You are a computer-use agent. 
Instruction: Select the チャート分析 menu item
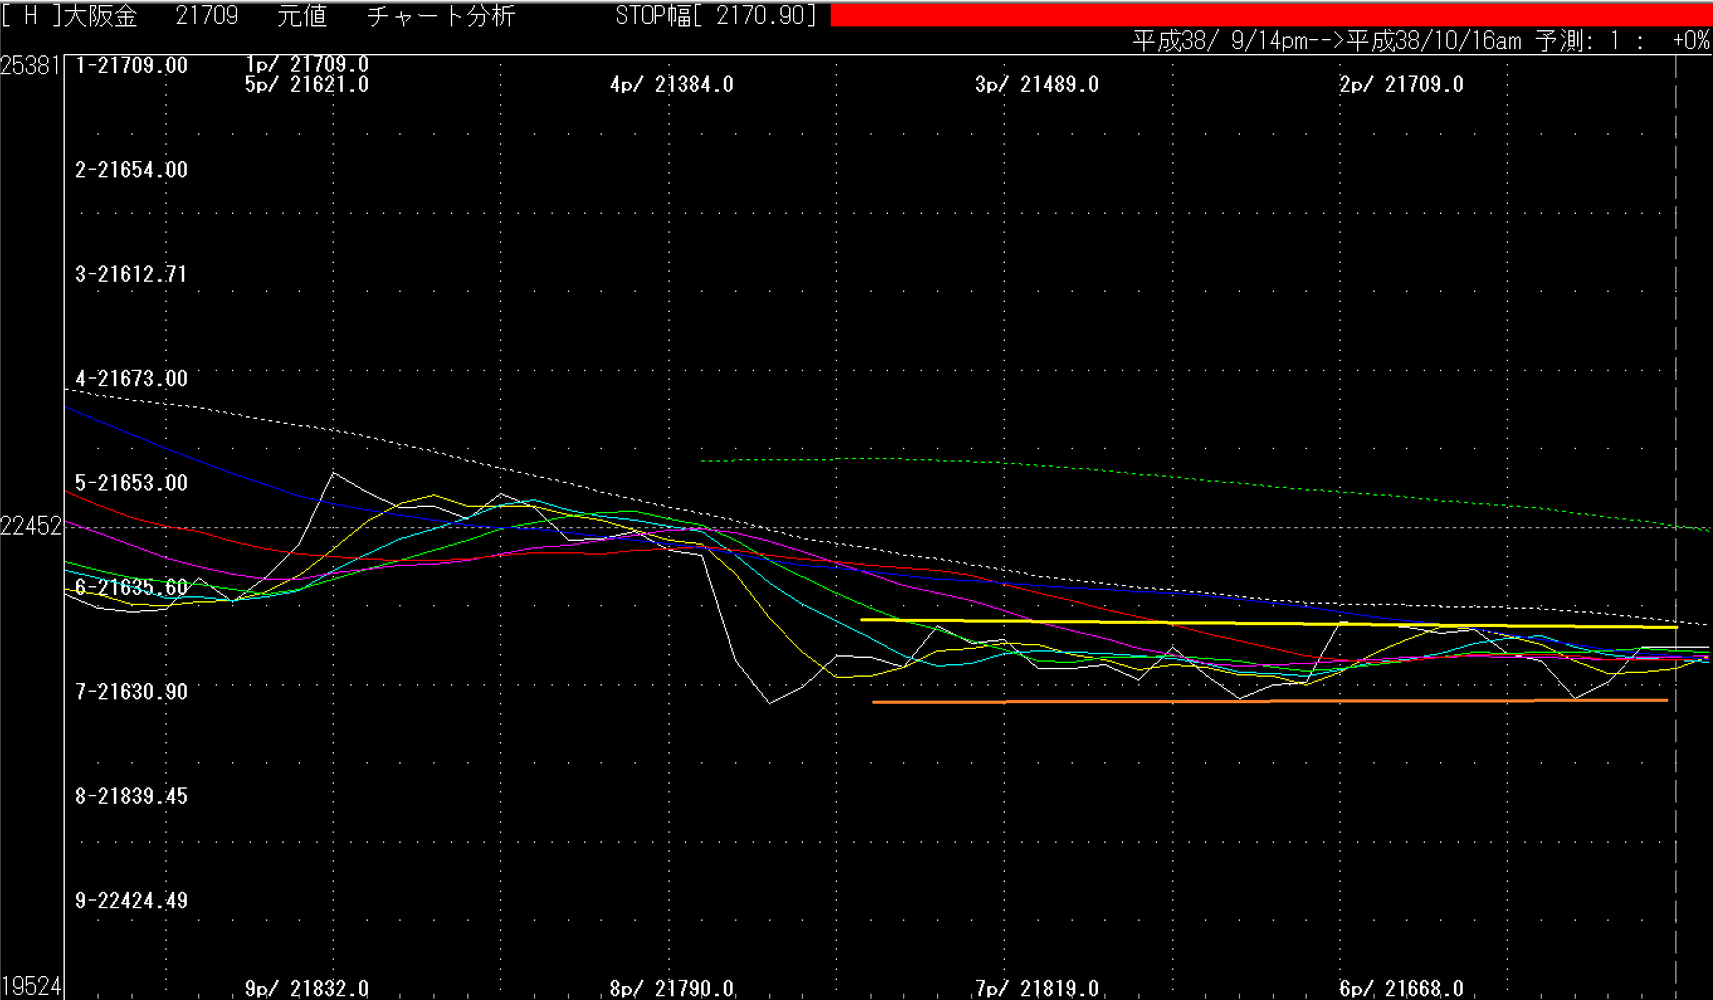click(441, 15)
